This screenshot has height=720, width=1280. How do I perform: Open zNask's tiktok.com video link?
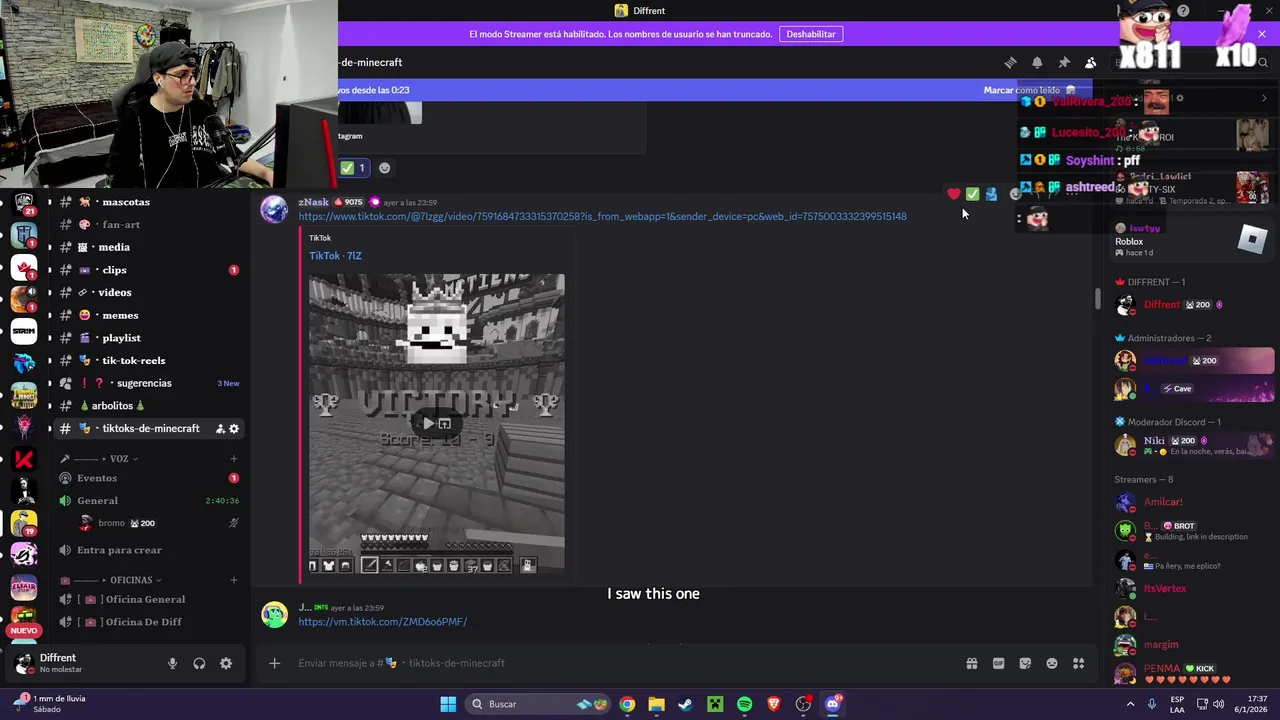coord(602,216)
